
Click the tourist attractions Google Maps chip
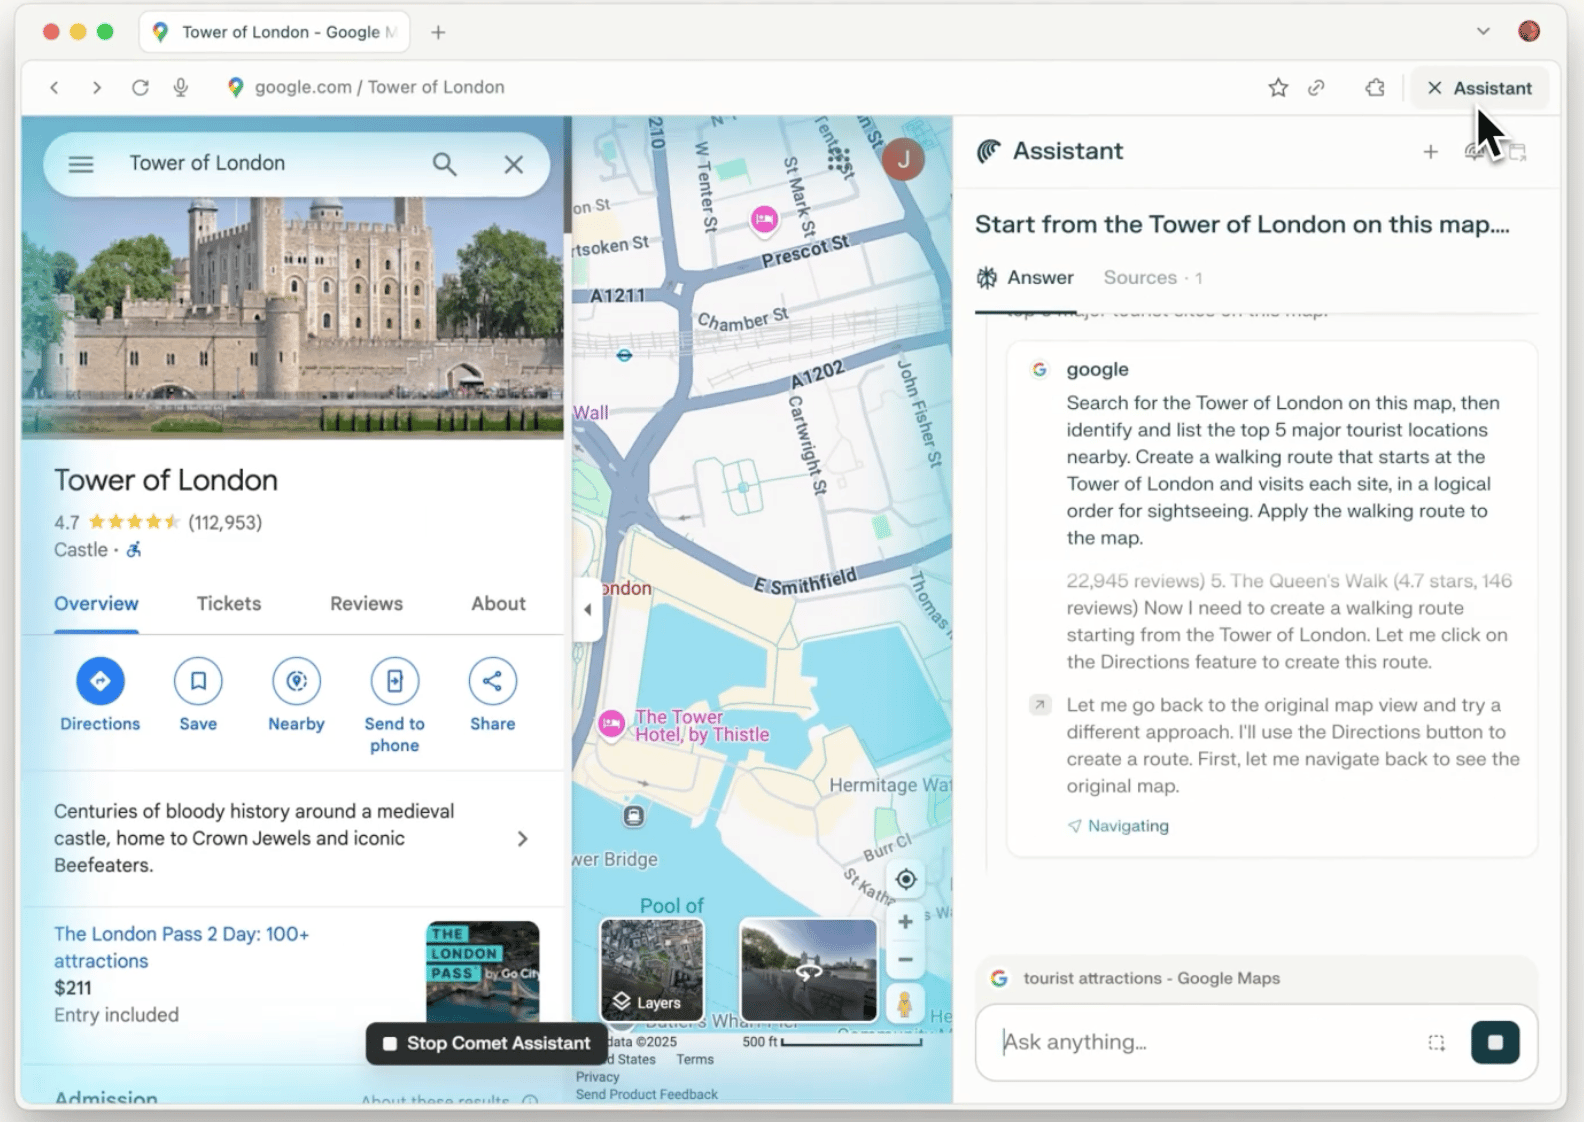pyautogui.click(x=1256, y=979)
